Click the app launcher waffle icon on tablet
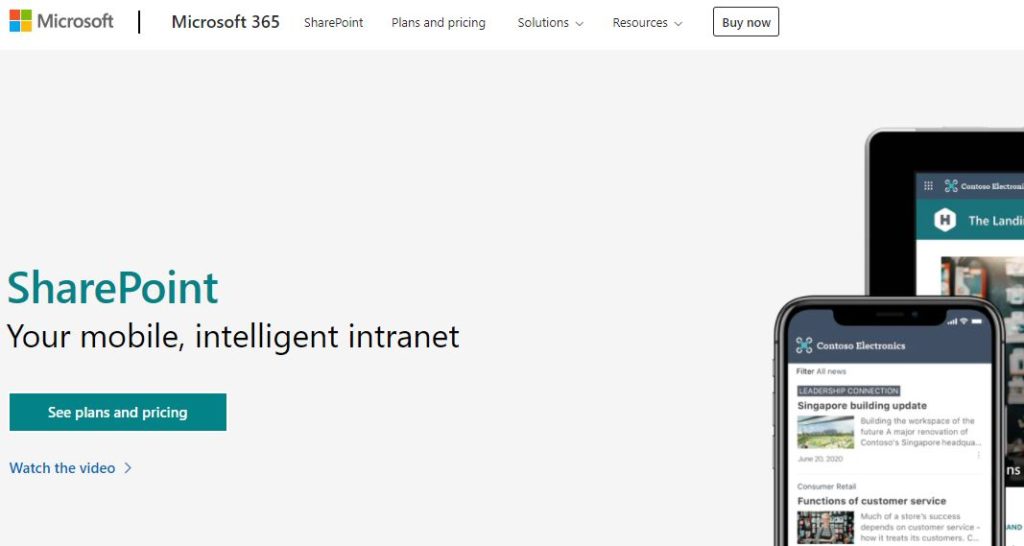 928,186
